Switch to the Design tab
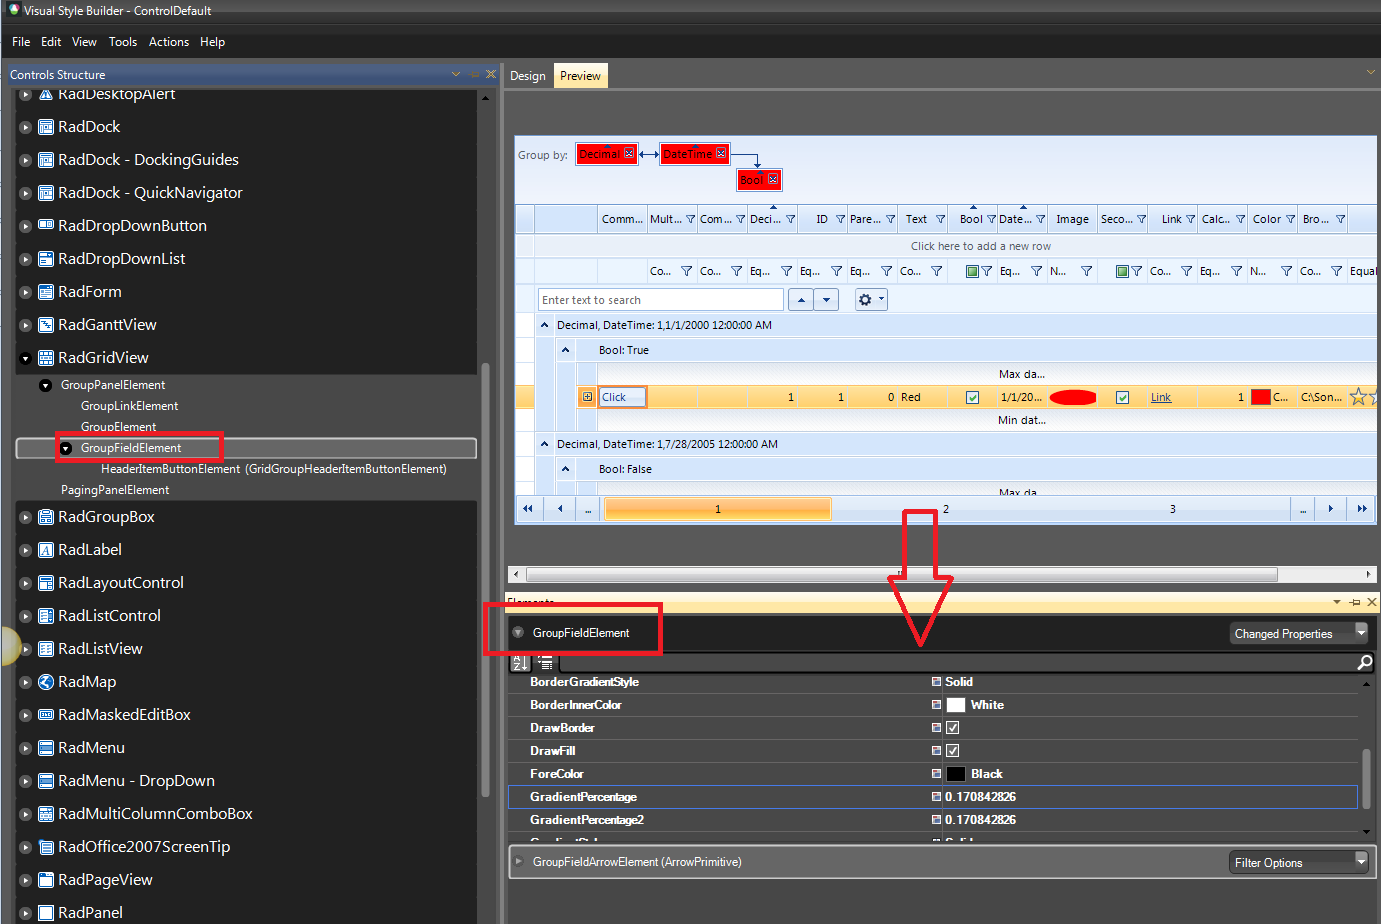 click(x=528, y=76)
